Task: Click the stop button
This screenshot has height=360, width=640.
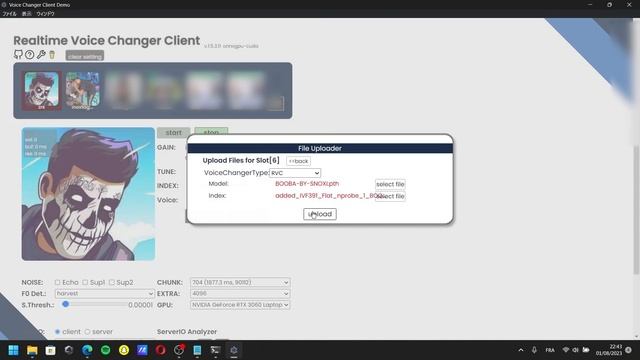Action: (211, 132)
